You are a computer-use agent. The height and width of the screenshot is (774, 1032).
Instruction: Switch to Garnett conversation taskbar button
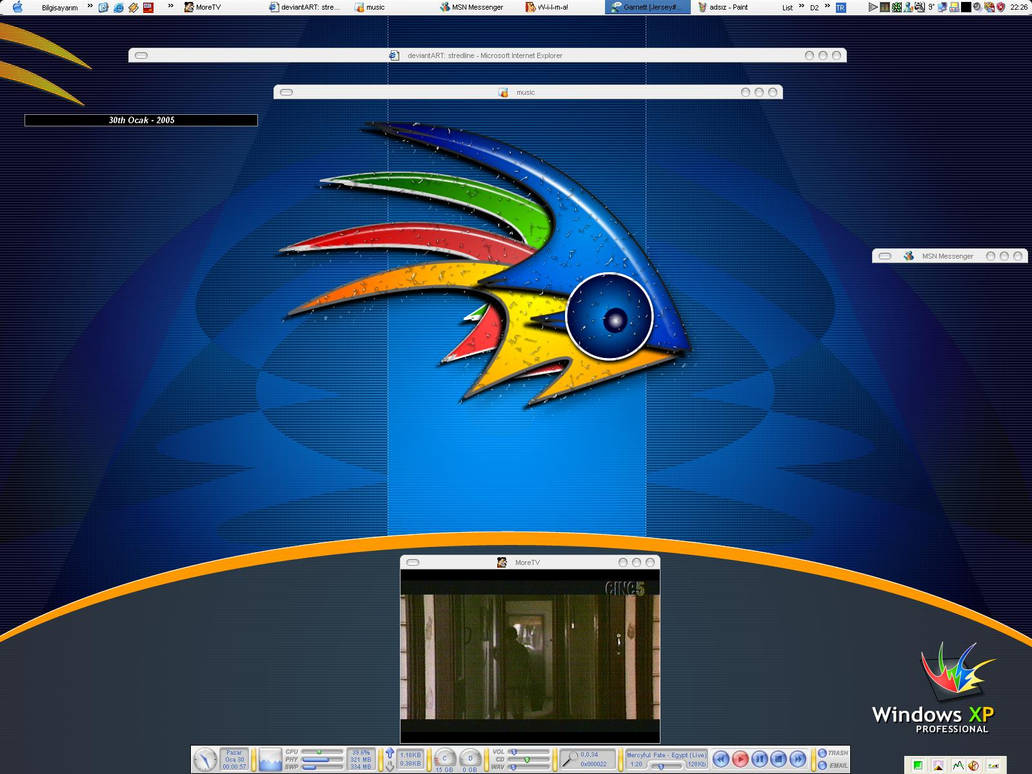[x=648, y=7]
